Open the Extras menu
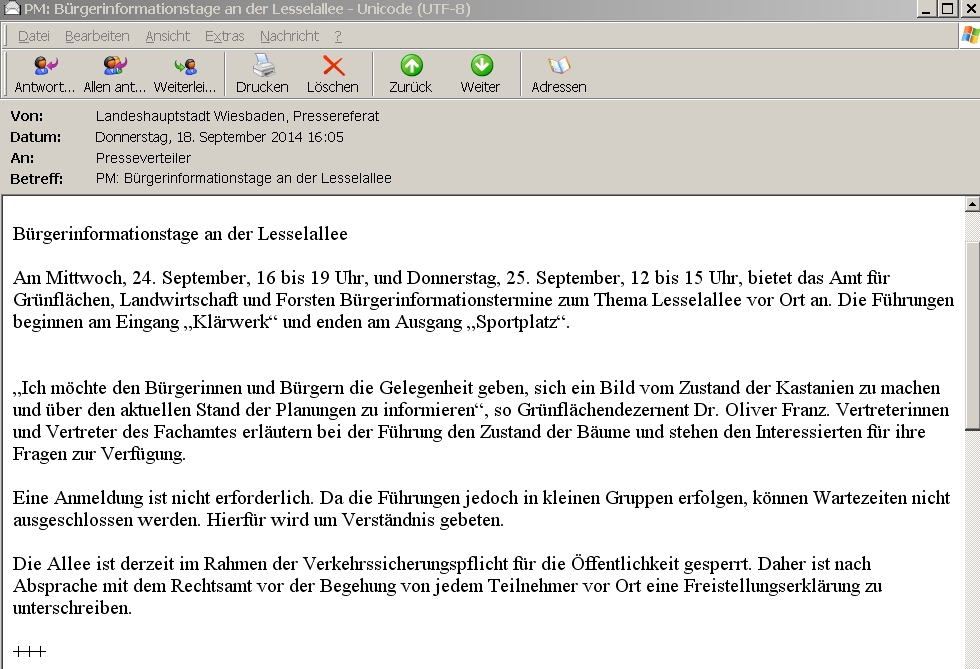The height and width of the screenshot is (669, 980). (224, 36)
